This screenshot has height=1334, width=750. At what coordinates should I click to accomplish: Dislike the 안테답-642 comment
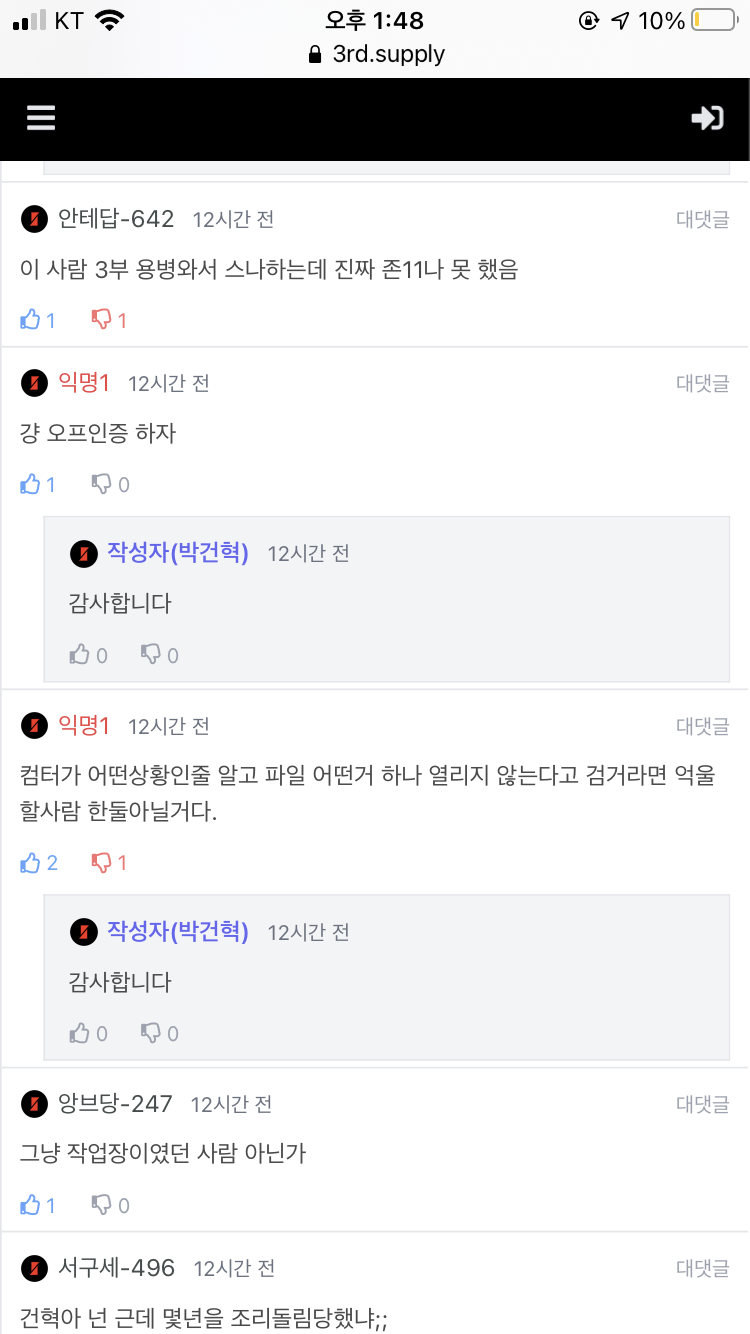103,320
